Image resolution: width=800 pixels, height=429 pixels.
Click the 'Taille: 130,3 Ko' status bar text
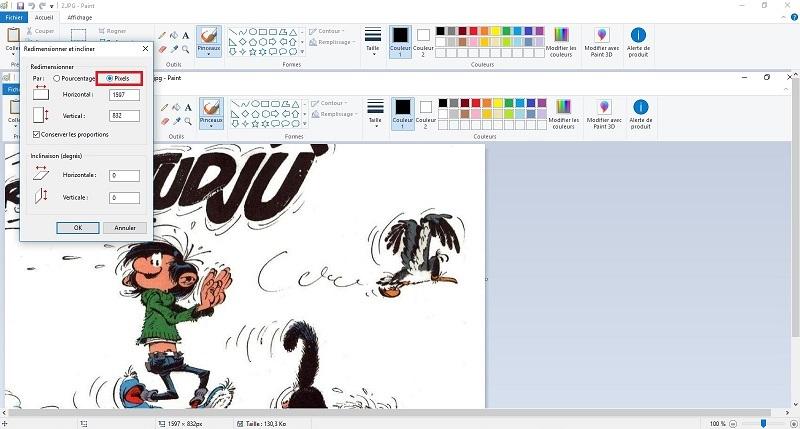tap(266, 423)
